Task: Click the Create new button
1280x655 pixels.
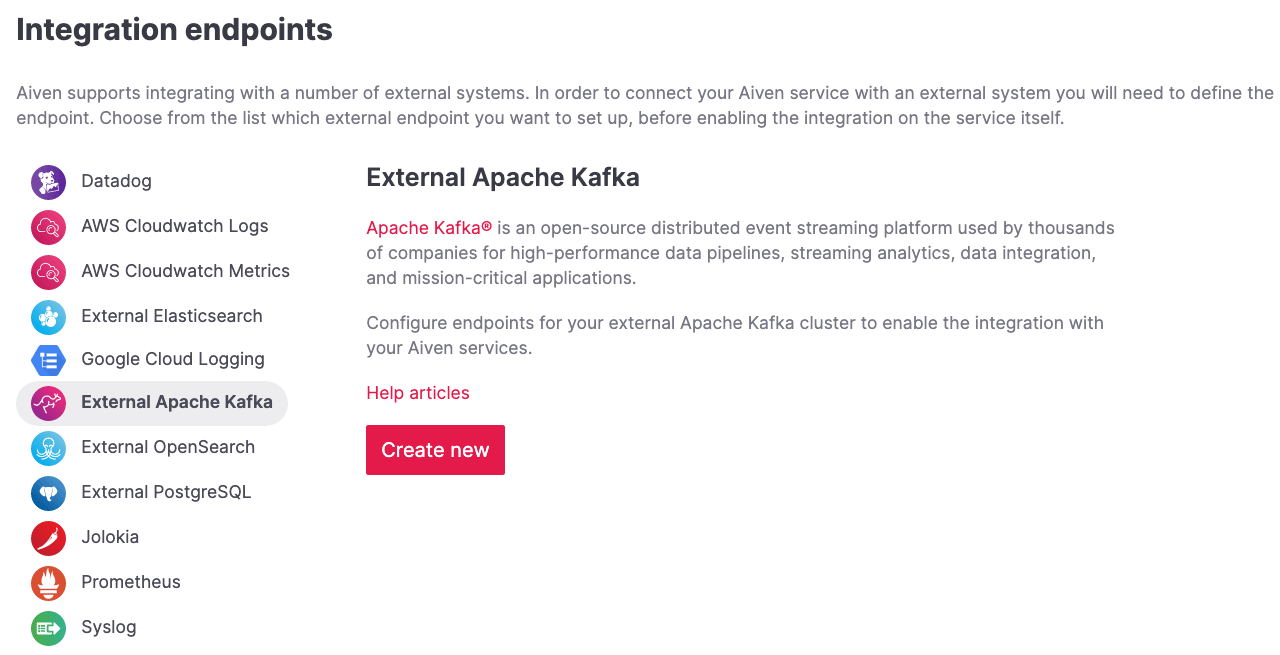Action: tap(435, 450)
